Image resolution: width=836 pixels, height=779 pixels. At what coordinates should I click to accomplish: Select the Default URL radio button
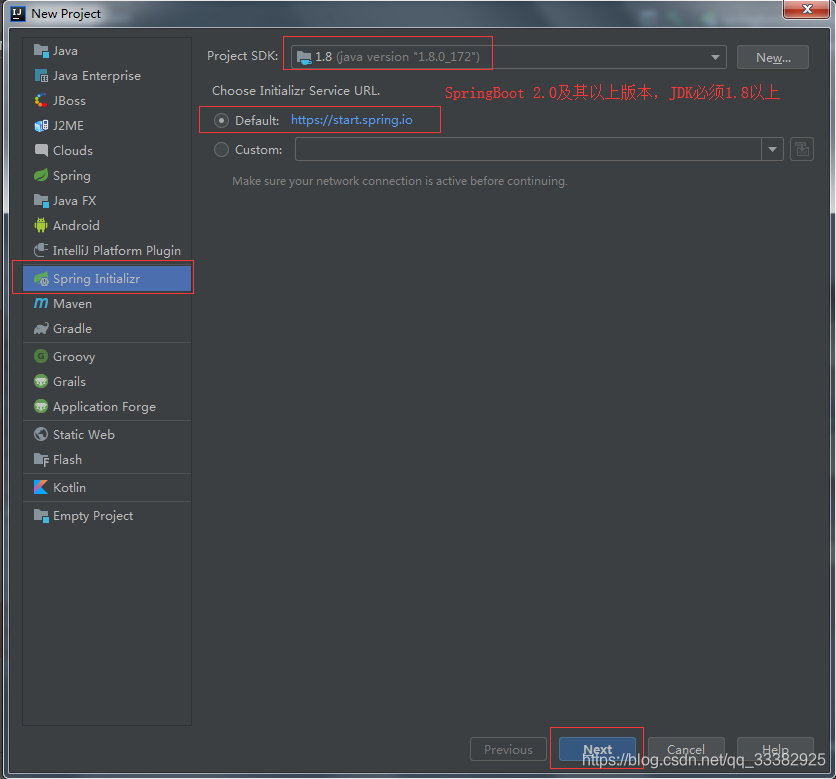(x=221, y=121)
